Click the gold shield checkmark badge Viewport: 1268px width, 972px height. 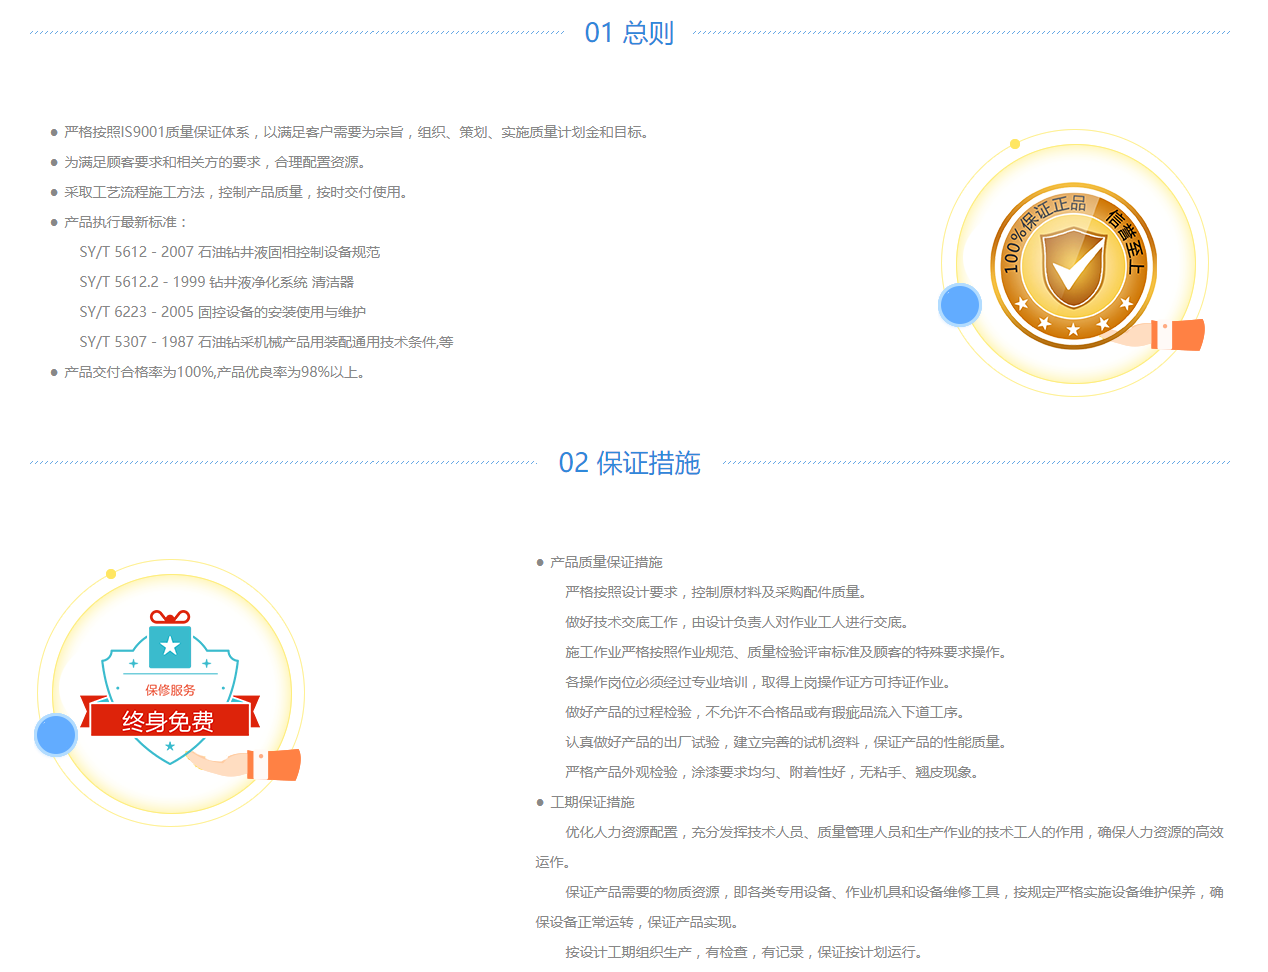point(1073,267)
